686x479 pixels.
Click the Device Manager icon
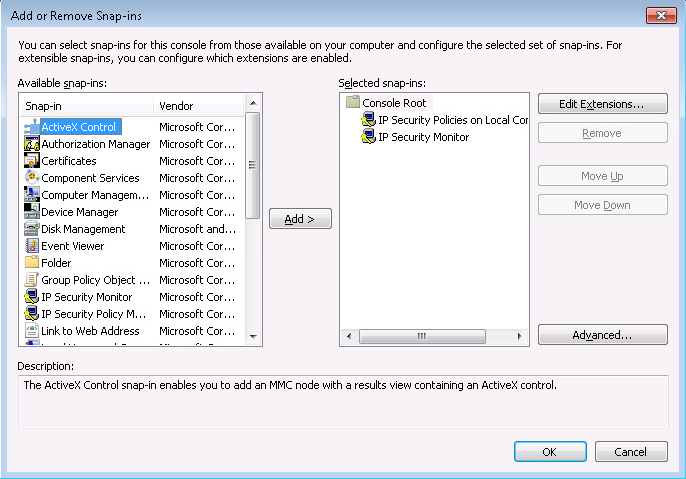tap(31, 212)
